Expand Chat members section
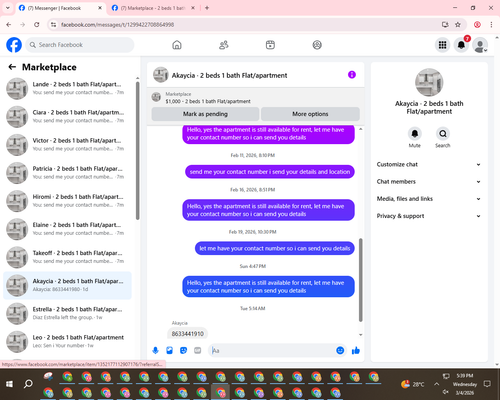Viewport: 500px width, 400px height. [x=429, y=182]
